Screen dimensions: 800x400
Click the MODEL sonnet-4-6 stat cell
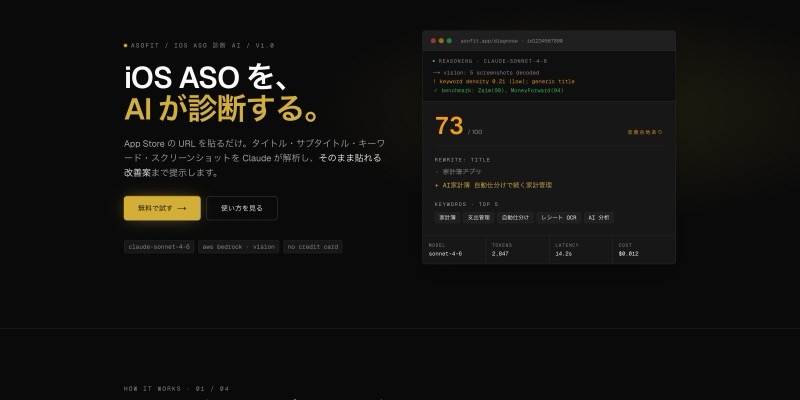click(x=454, y=249)
